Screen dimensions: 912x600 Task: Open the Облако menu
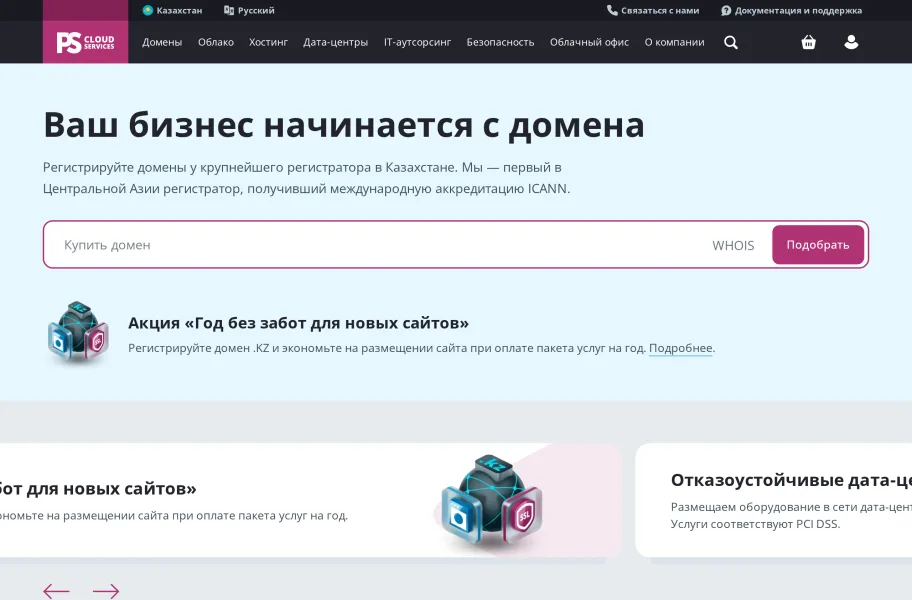tap(216, 42)
